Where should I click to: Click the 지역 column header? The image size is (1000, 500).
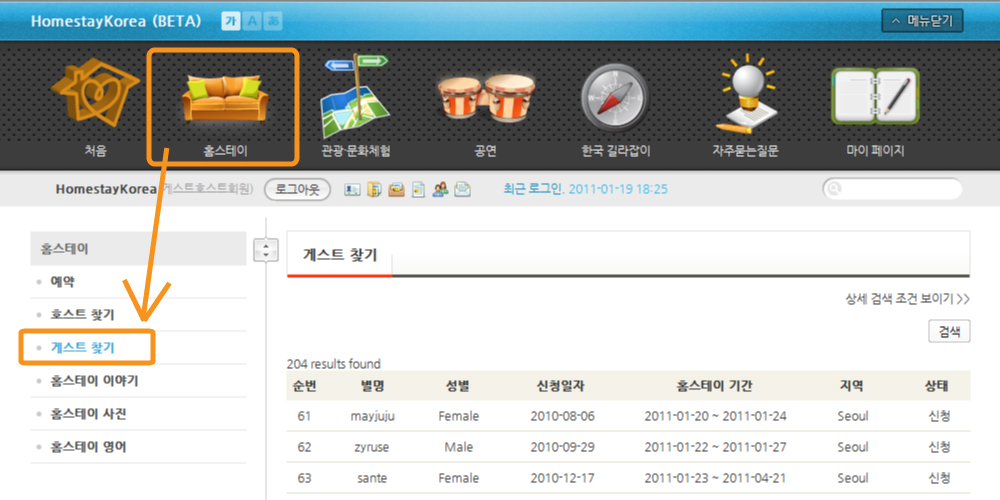click(x=852, y=386)
